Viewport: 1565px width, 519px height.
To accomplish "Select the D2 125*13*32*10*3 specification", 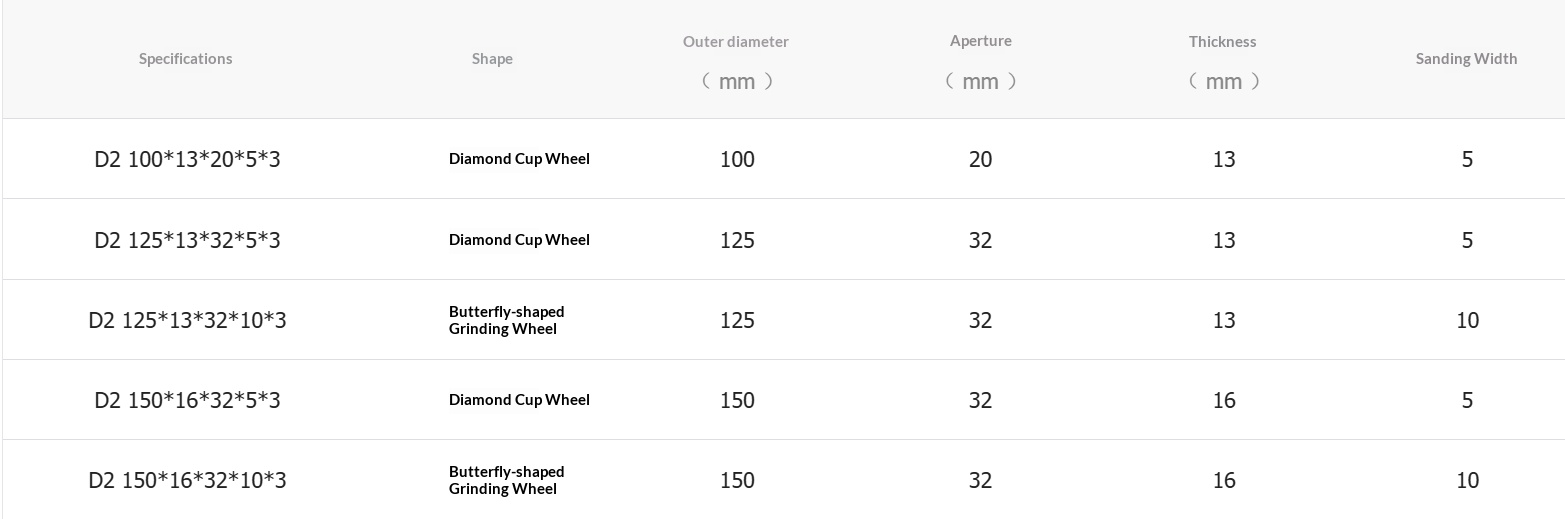I will (x=187, y=320).
